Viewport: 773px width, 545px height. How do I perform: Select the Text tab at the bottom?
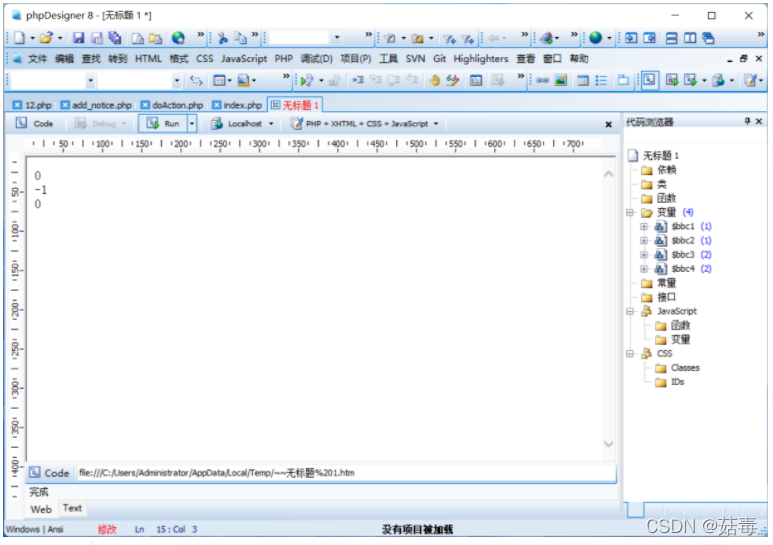tap(72, 508)
